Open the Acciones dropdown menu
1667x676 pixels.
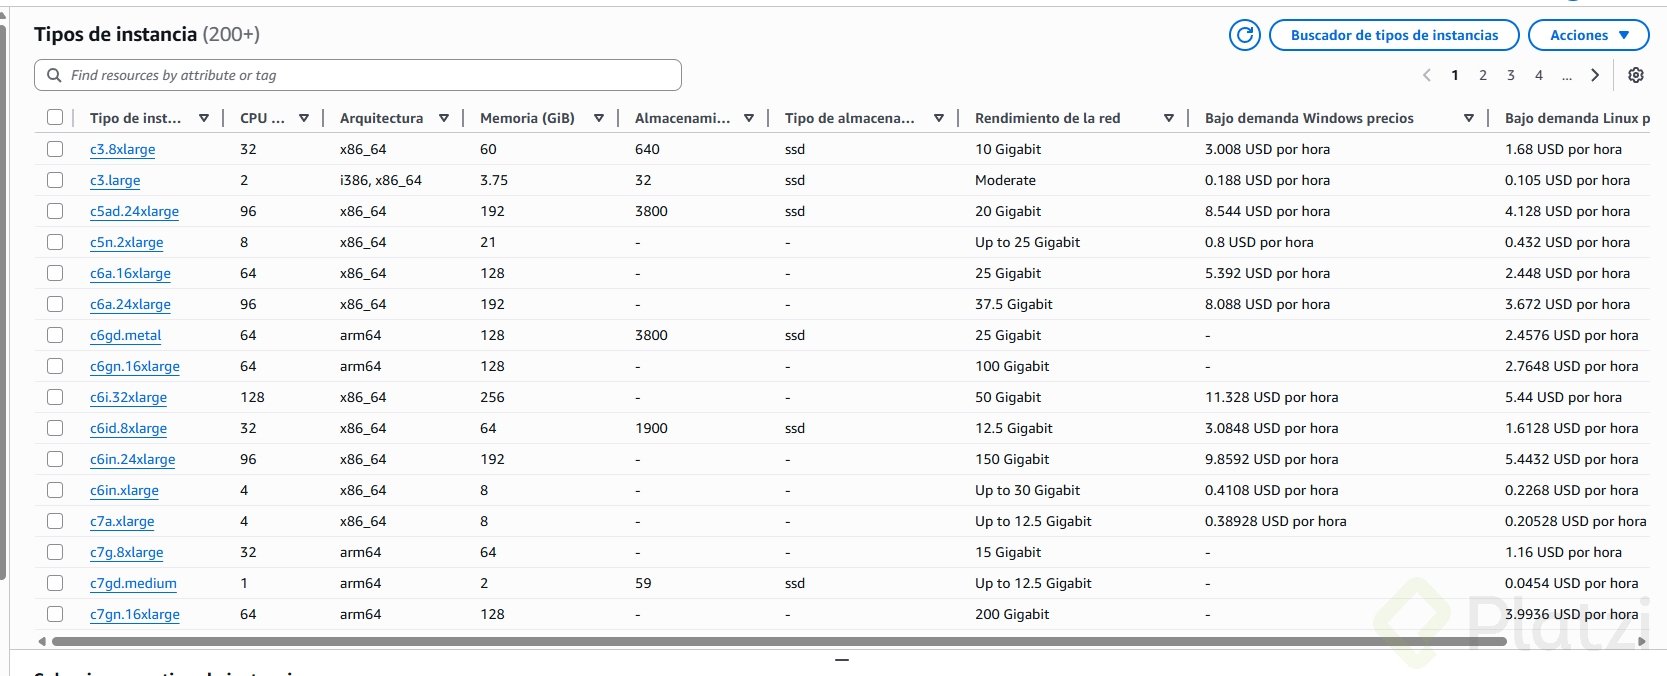click(x=1588, y=35)
